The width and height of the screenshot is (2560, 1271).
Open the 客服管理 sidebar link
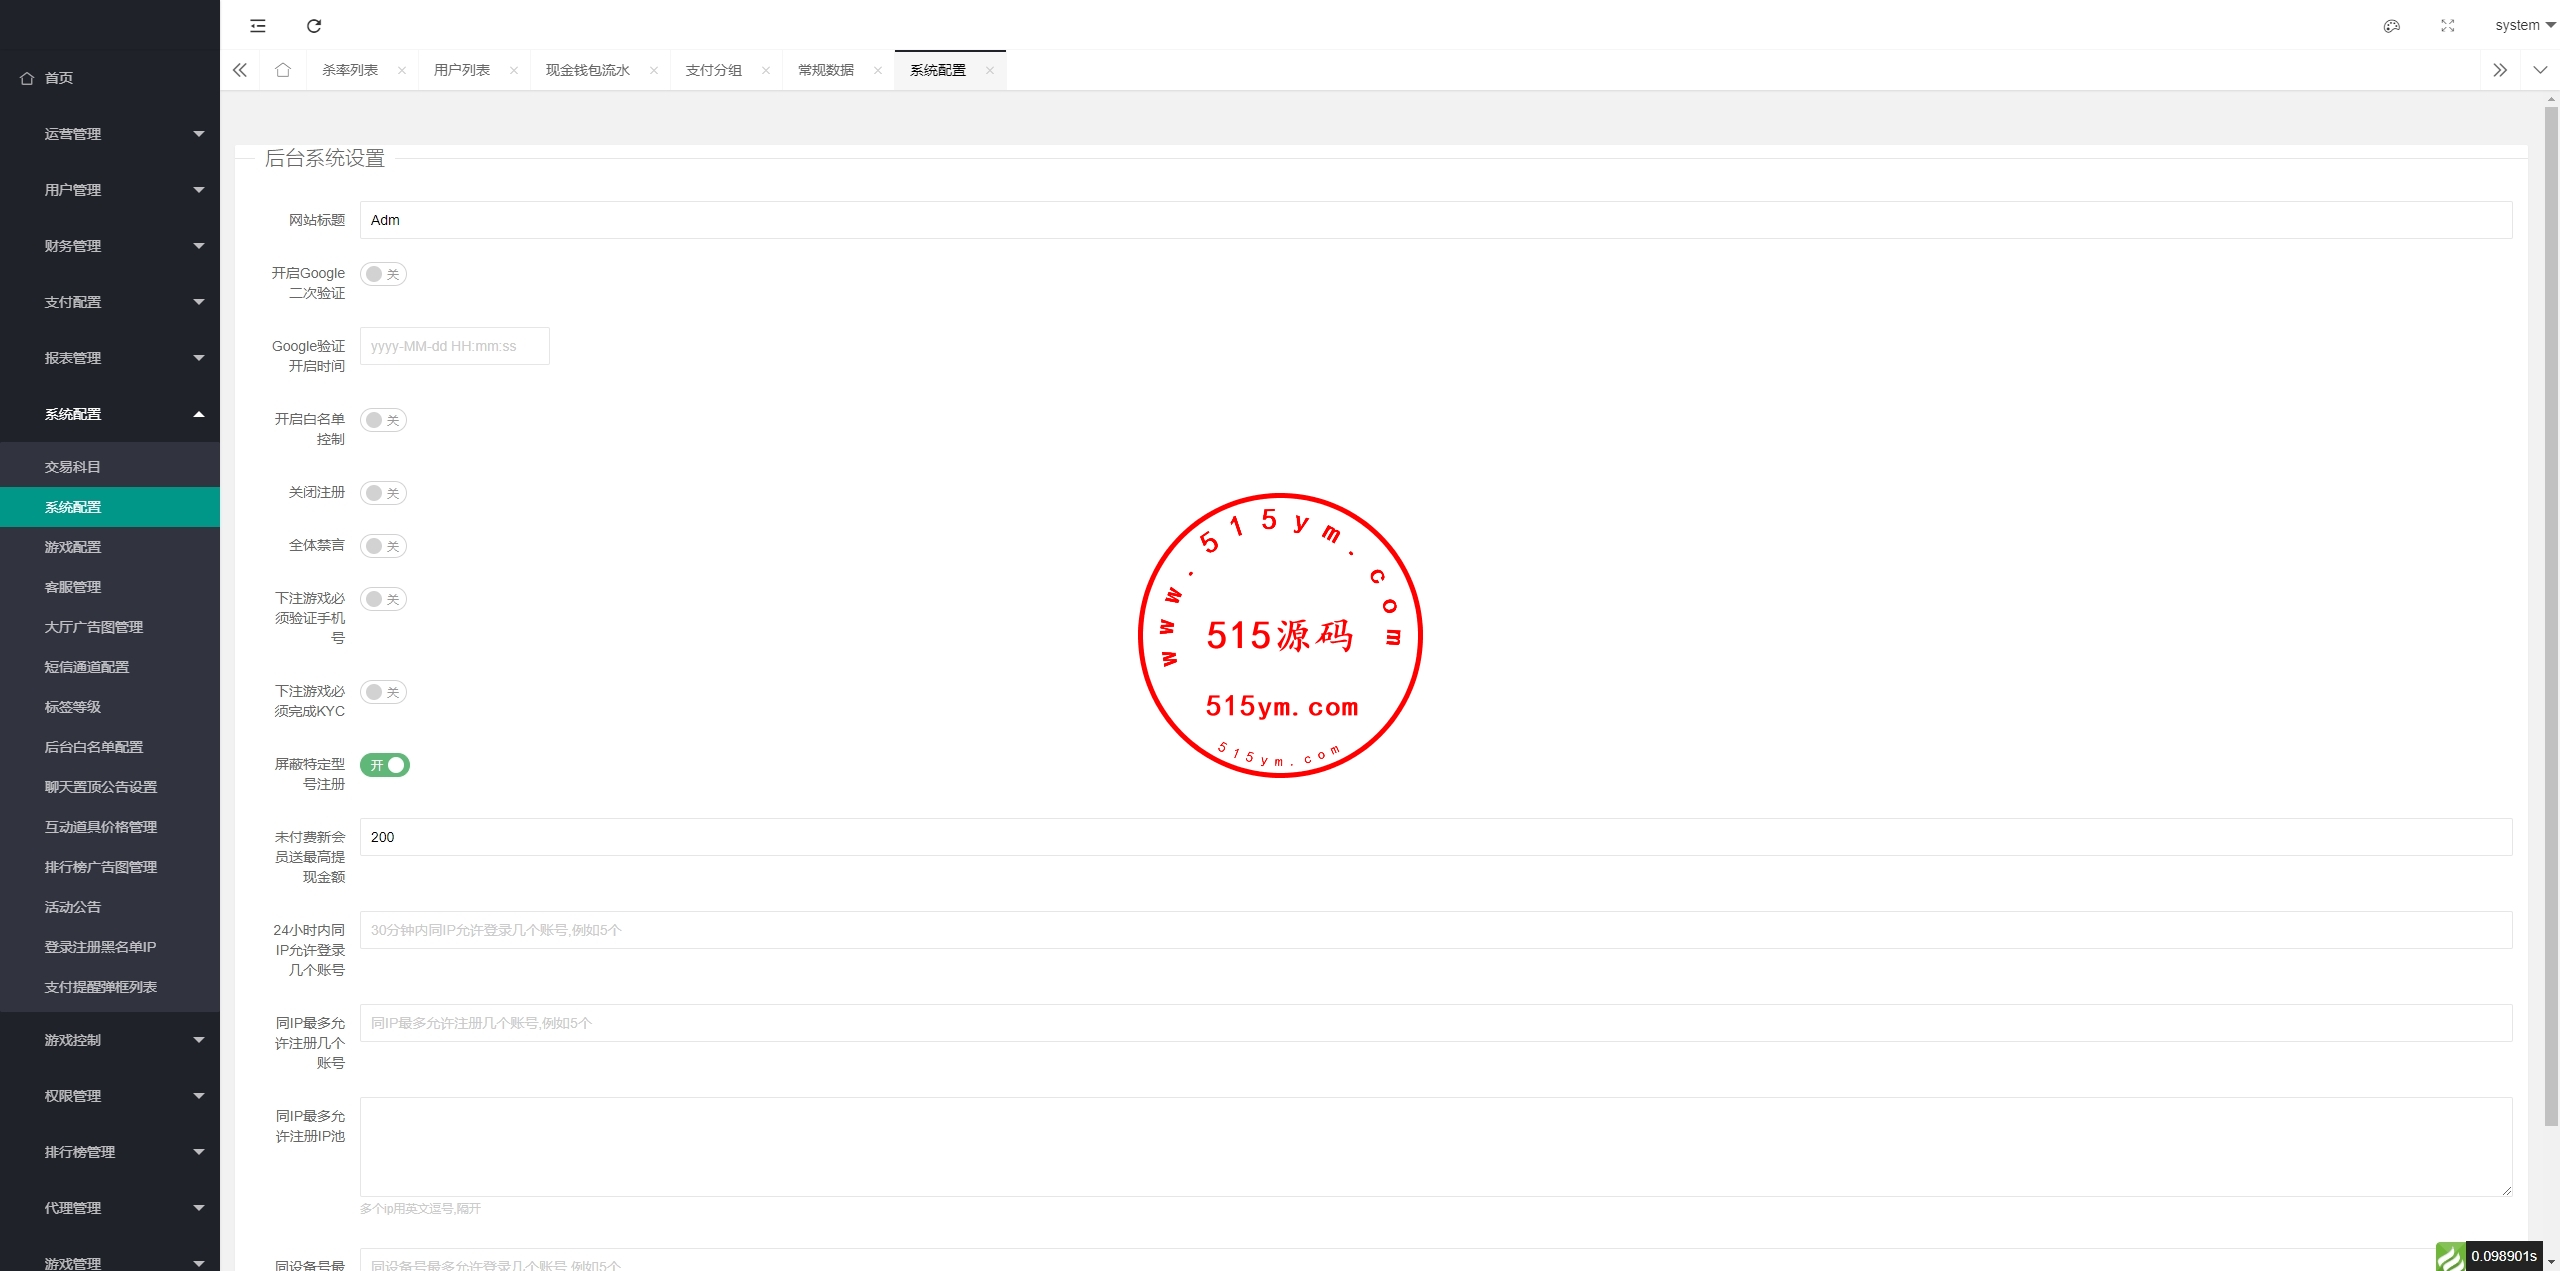point(73,587)
